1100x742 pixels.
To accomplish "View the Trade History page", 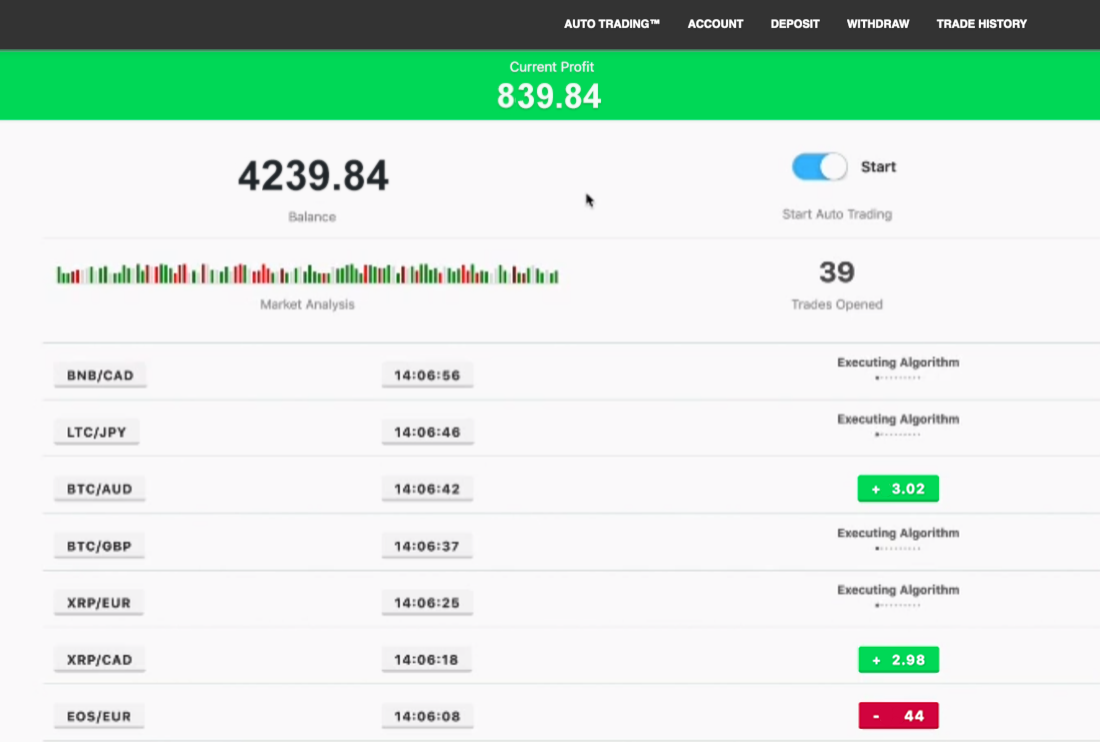I will tap(981, 24).
